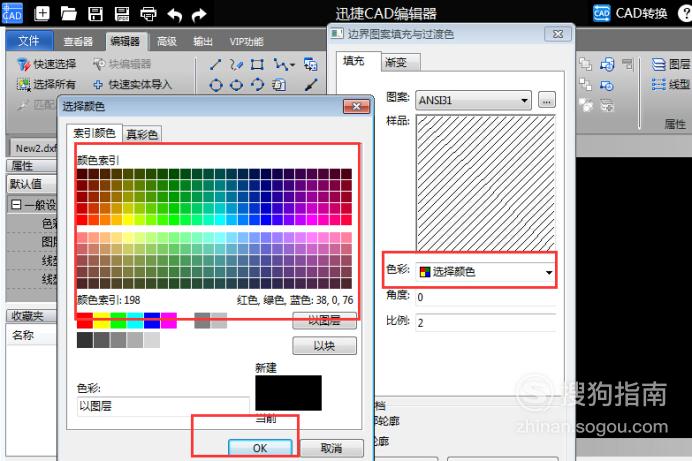Save the drawing with first floppy icon
692x461 pixels.
coord(95,14)
